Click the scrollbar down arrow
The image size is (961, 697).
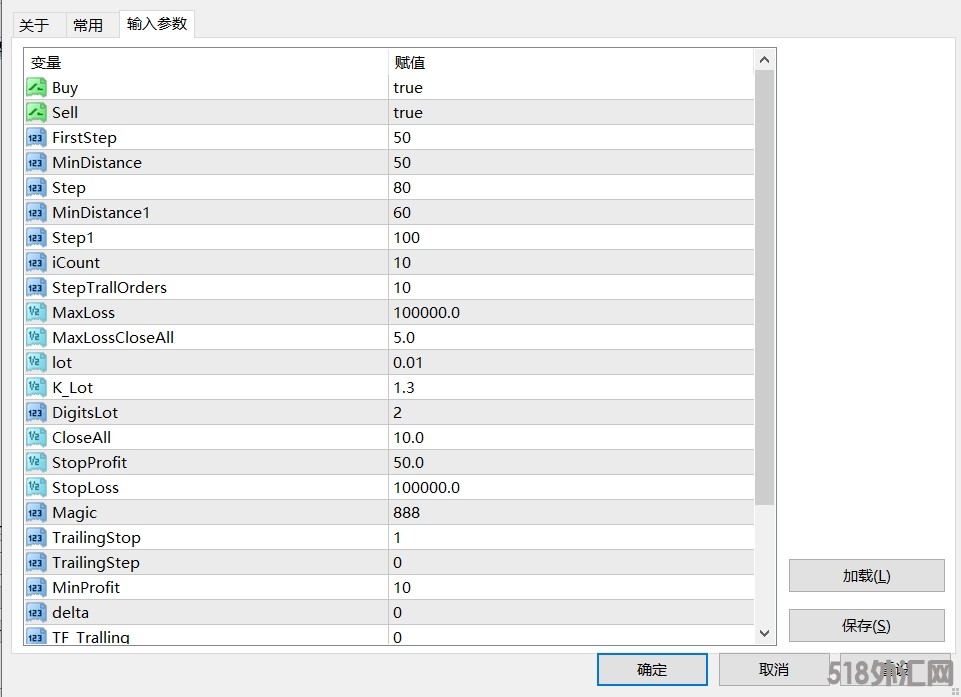pos(764,633)
